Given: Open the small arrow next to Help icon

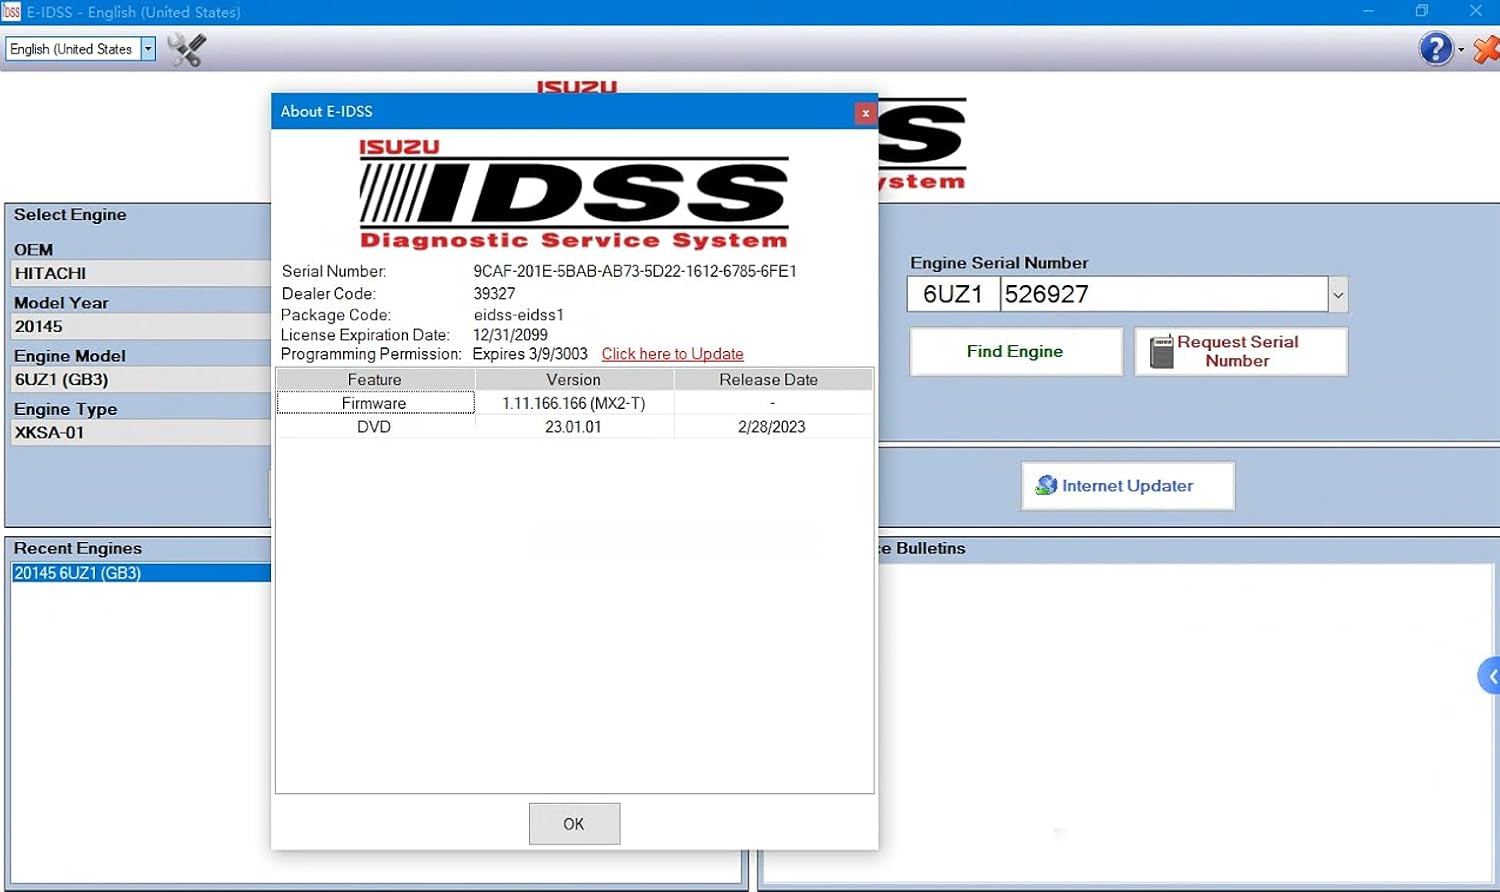Looking at the screenshot, I should click(1461, 50).
